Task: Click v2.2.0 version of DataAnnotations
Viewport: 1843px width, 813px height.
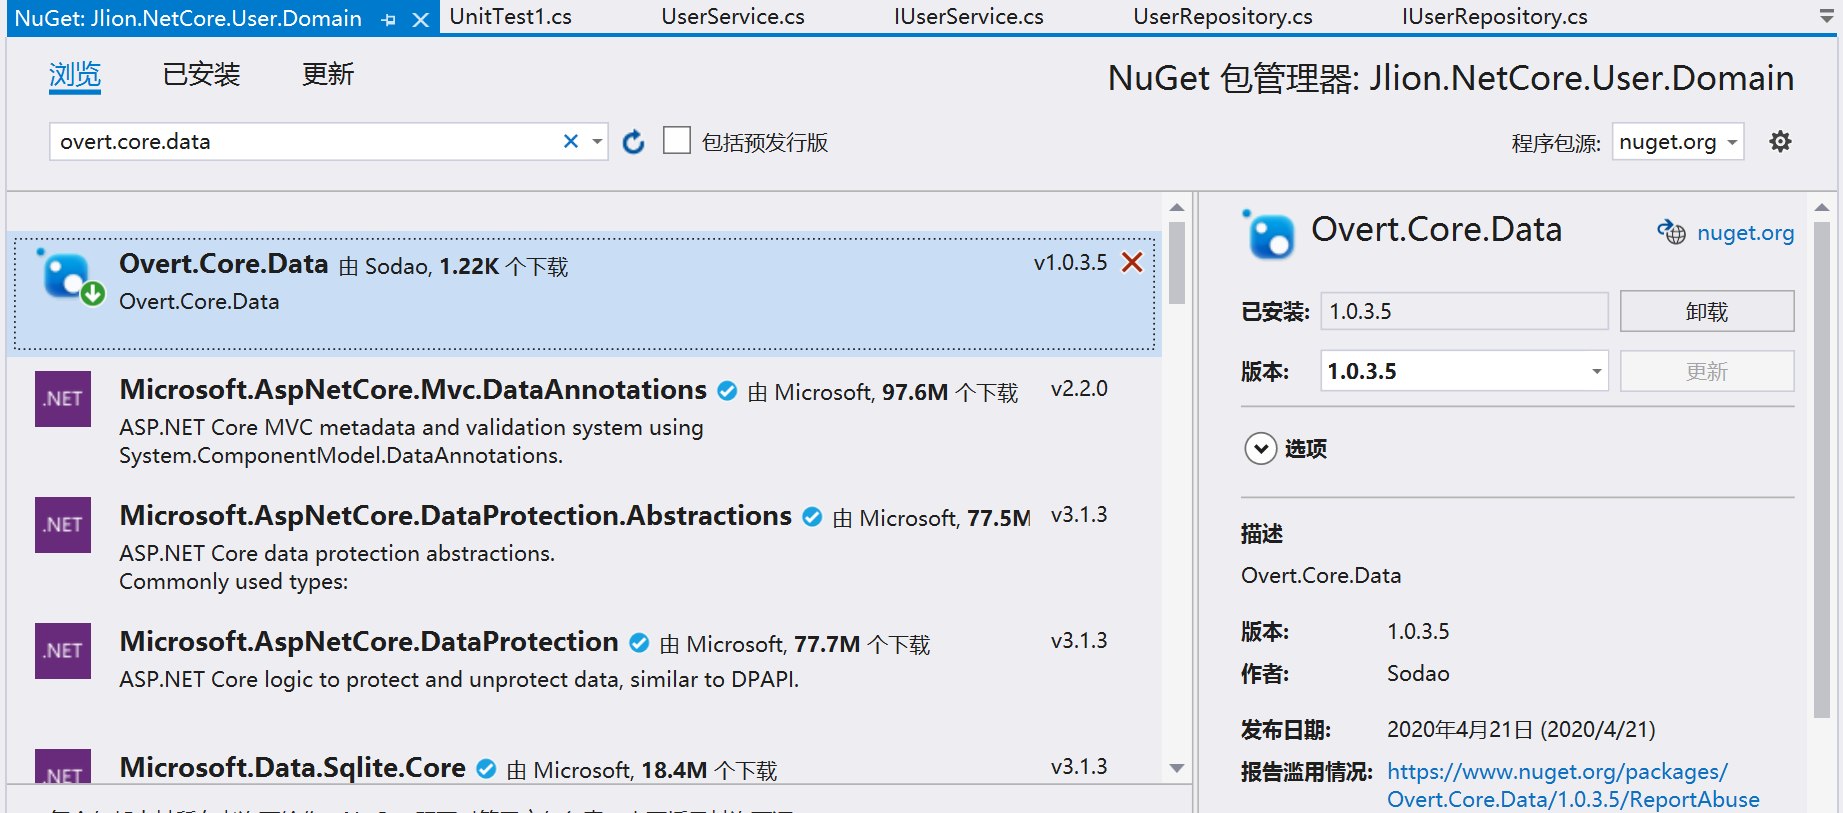Action: click(x=1079, y=389)
